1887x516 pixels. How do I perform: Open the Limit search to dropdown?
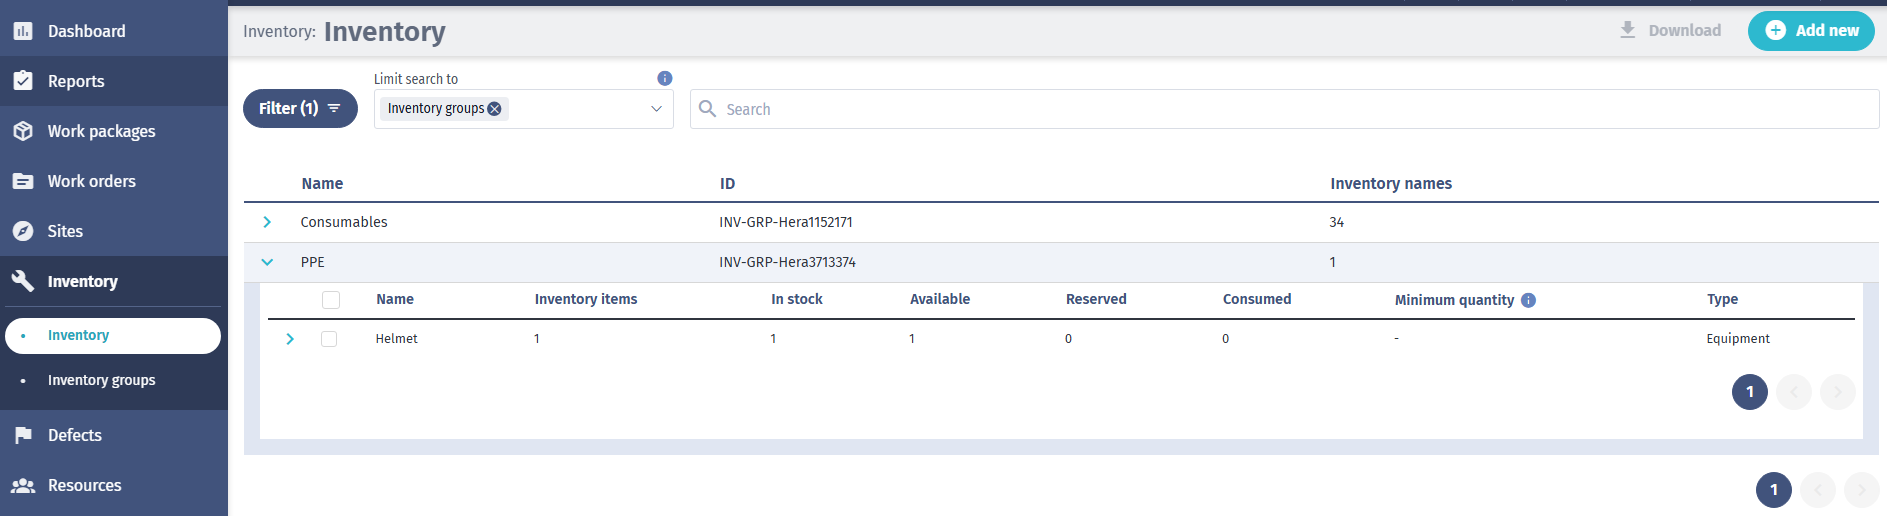(656, 109)
